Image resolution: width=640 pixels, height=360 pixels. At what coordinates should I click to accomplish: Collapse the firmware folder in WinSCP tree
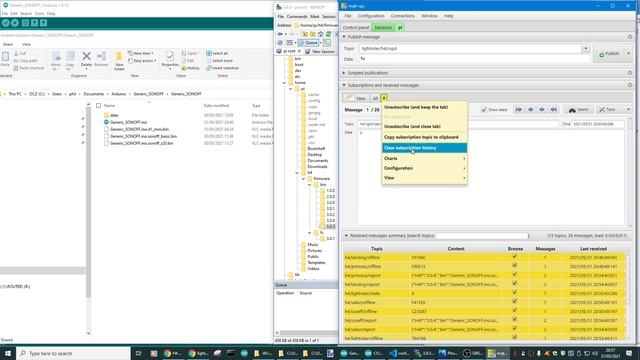coord(303,179)
